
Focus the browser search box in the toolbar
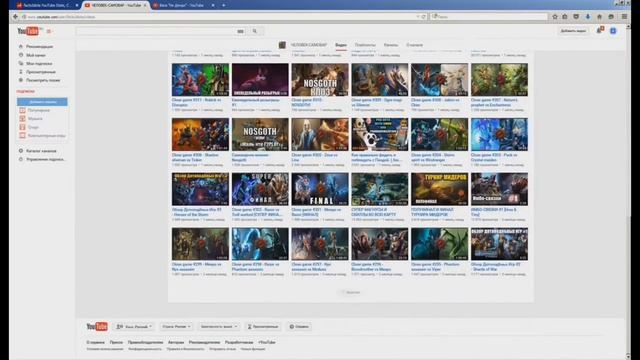pyautogui.click(x=489, y=17)
